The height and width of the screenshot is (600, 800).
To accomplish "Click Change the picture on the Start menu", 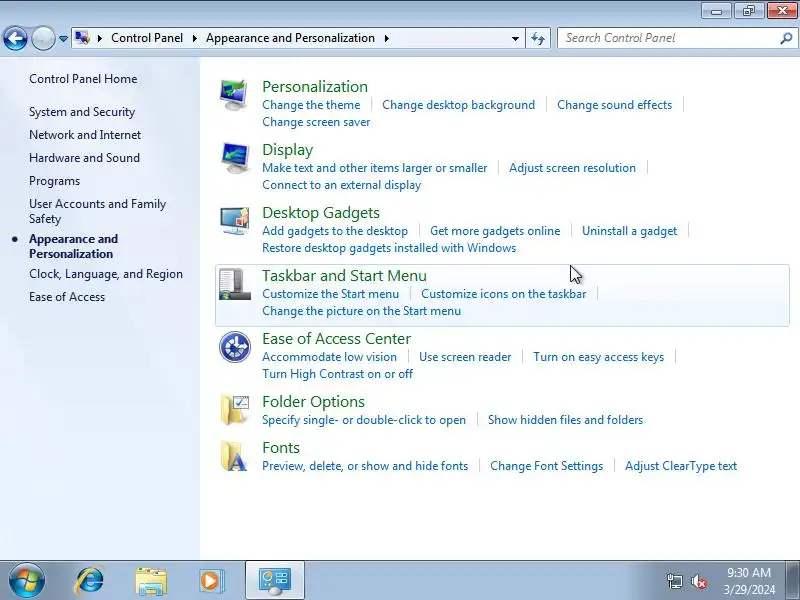I will tap(362, 311).
